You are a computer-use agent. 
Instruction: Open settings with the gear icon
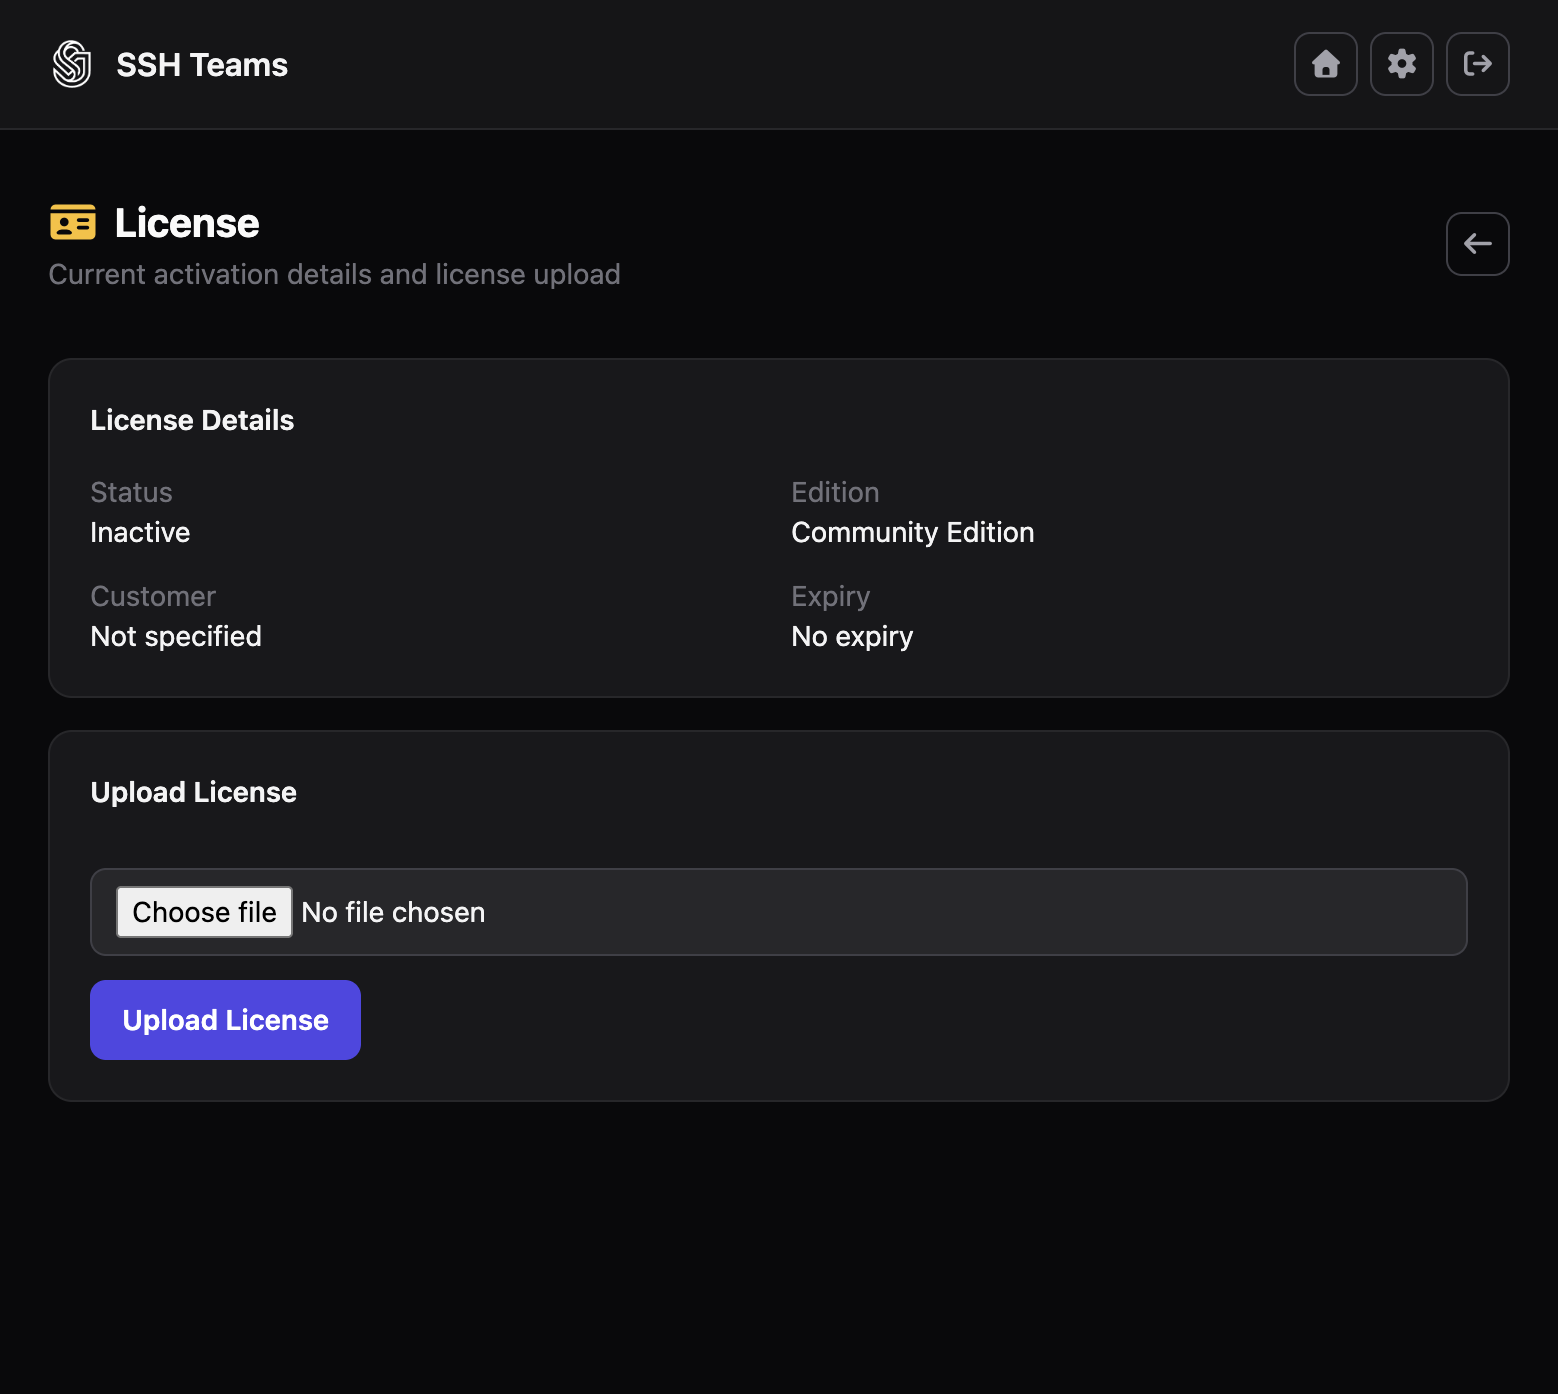tap(1401, 64)
